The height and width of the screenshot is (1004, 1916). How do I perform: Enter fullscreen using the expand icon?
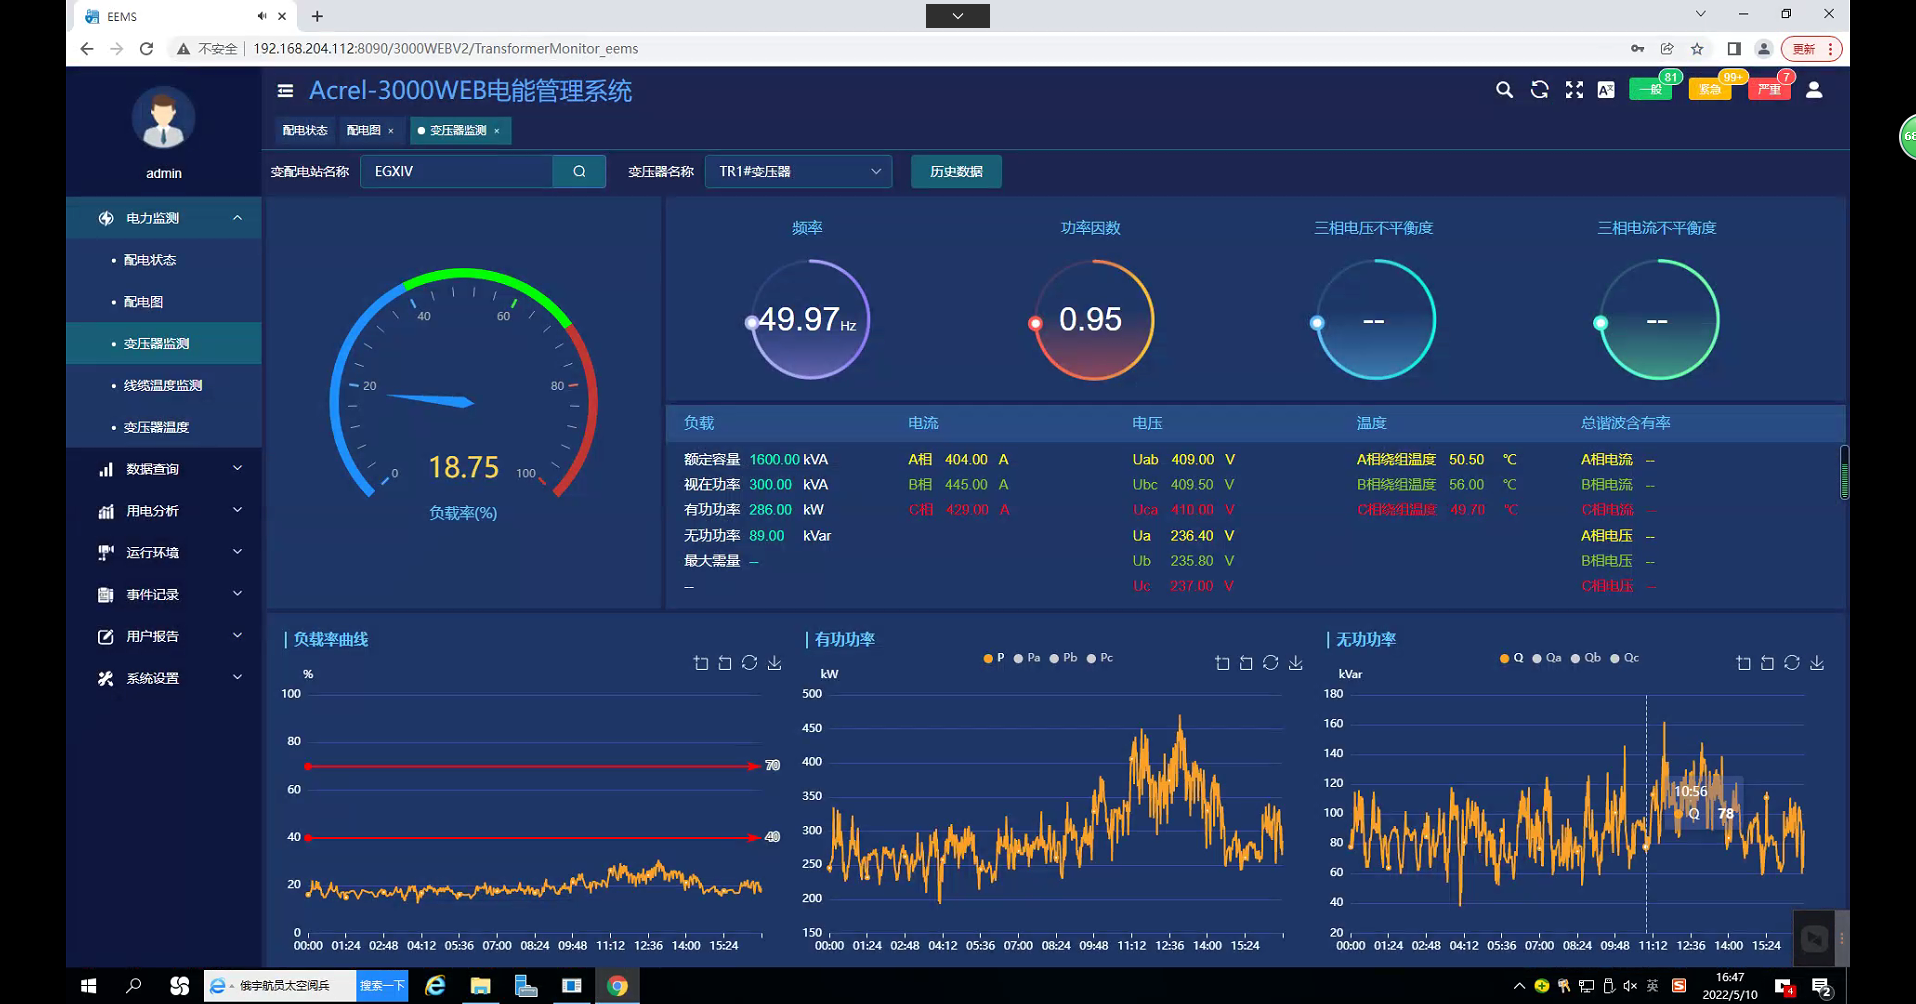pos(1574,90)
